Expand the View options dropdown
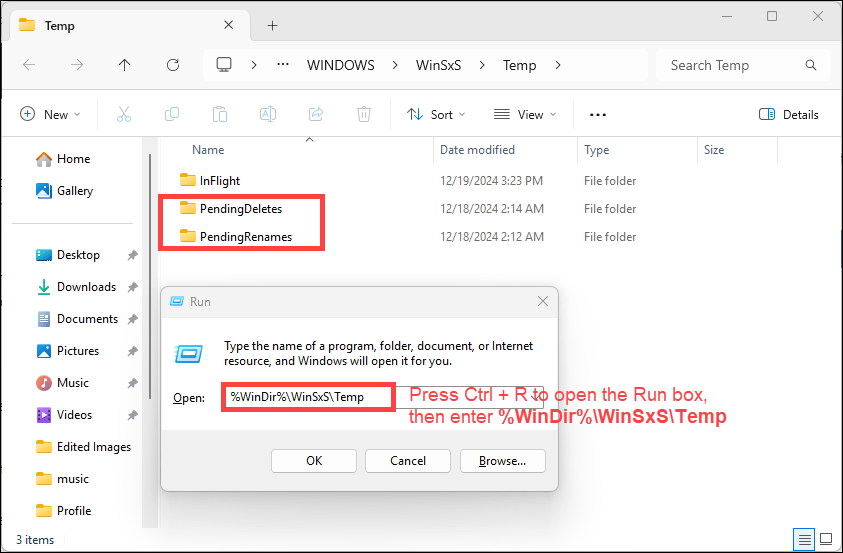 pos(525,115)
